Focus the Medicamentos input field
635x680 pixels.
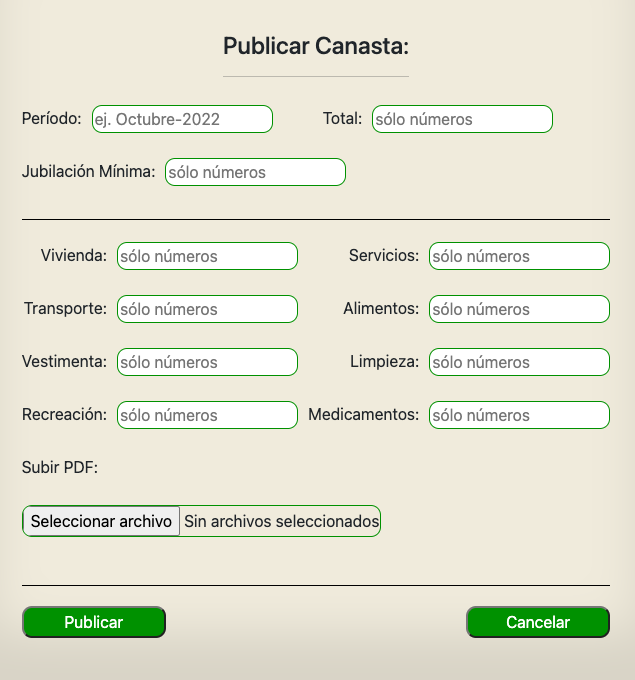[520, 415]
